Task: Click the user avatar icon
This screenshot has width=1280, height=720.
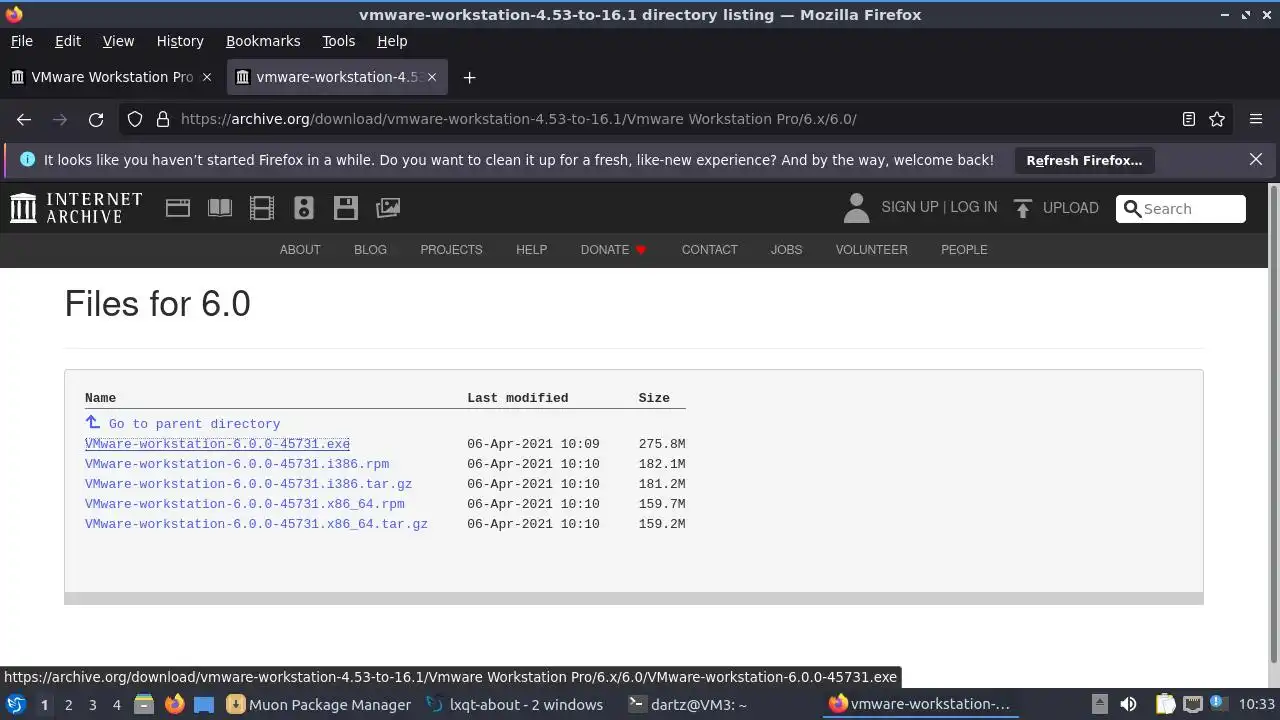Action: click(x=856, y=208)
